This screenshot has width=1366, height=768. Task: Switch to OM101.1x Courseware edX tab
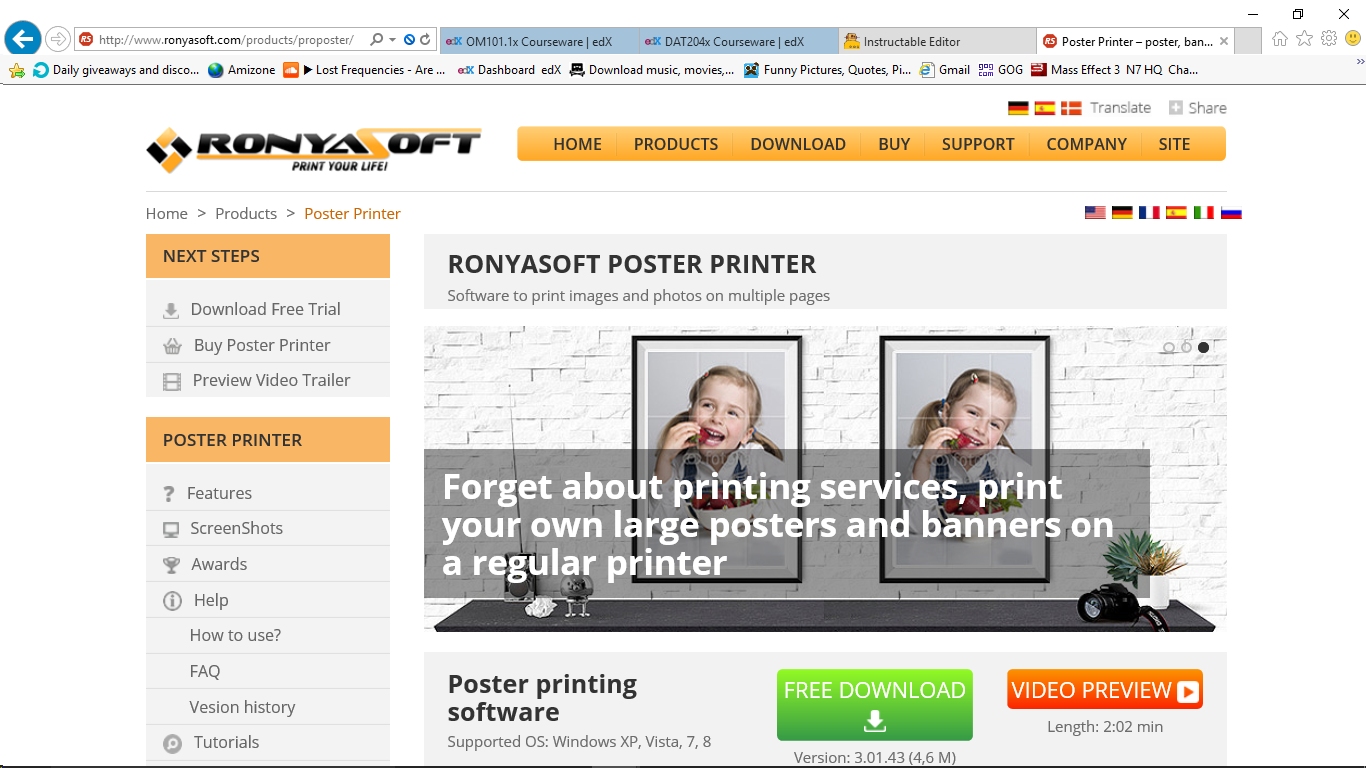(x=539, y=41)
